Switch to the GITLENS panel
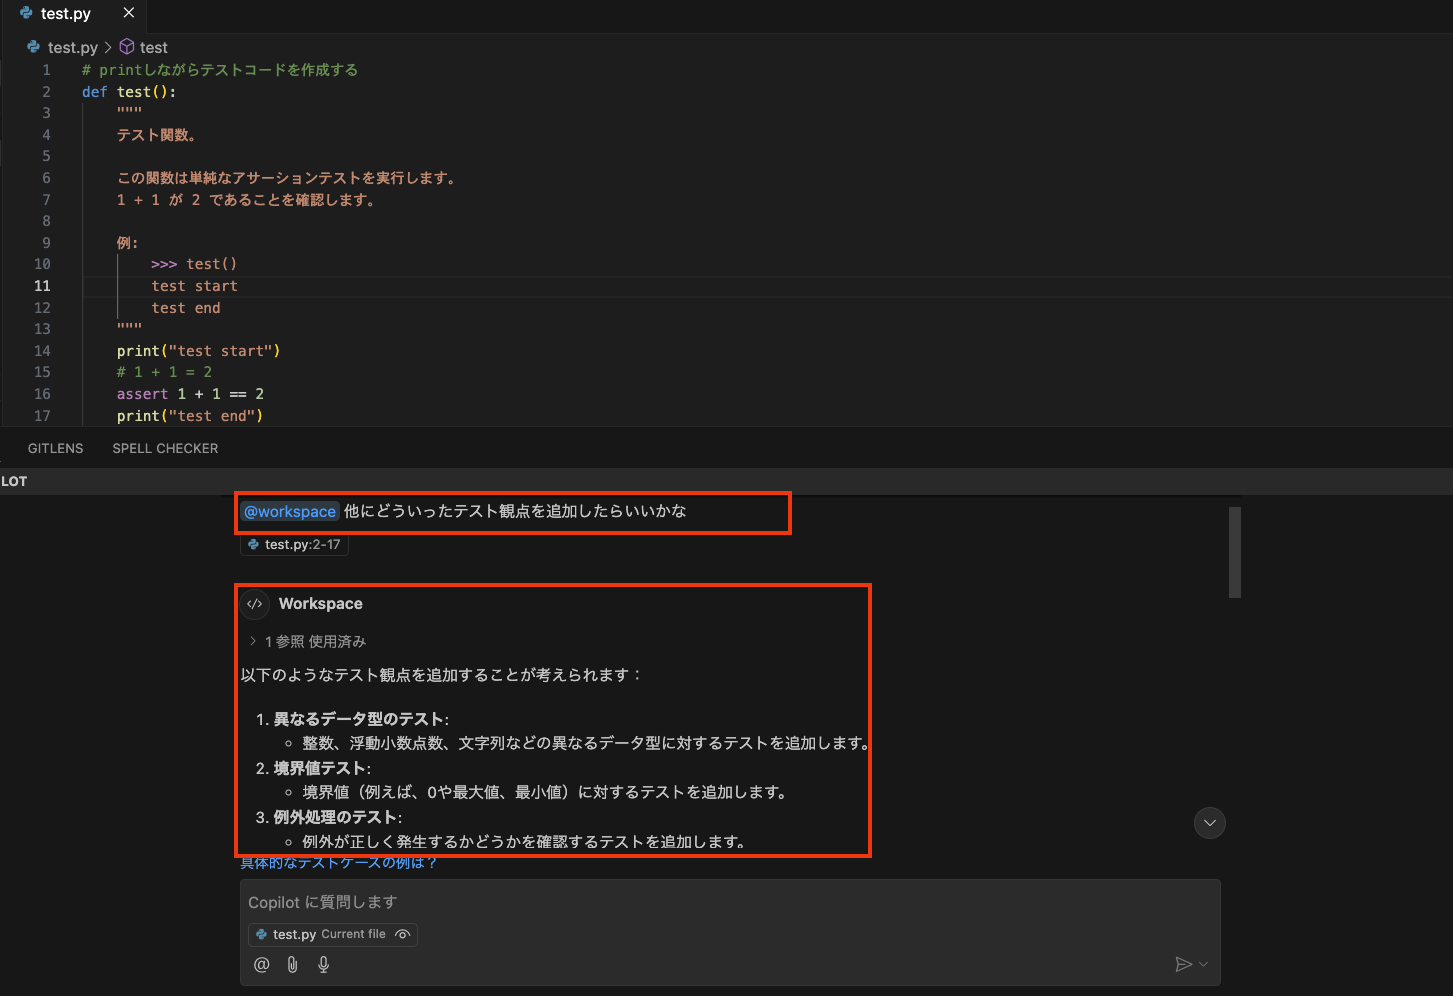Viewport: 1453px width, 996px height. (x=55, y=448)
